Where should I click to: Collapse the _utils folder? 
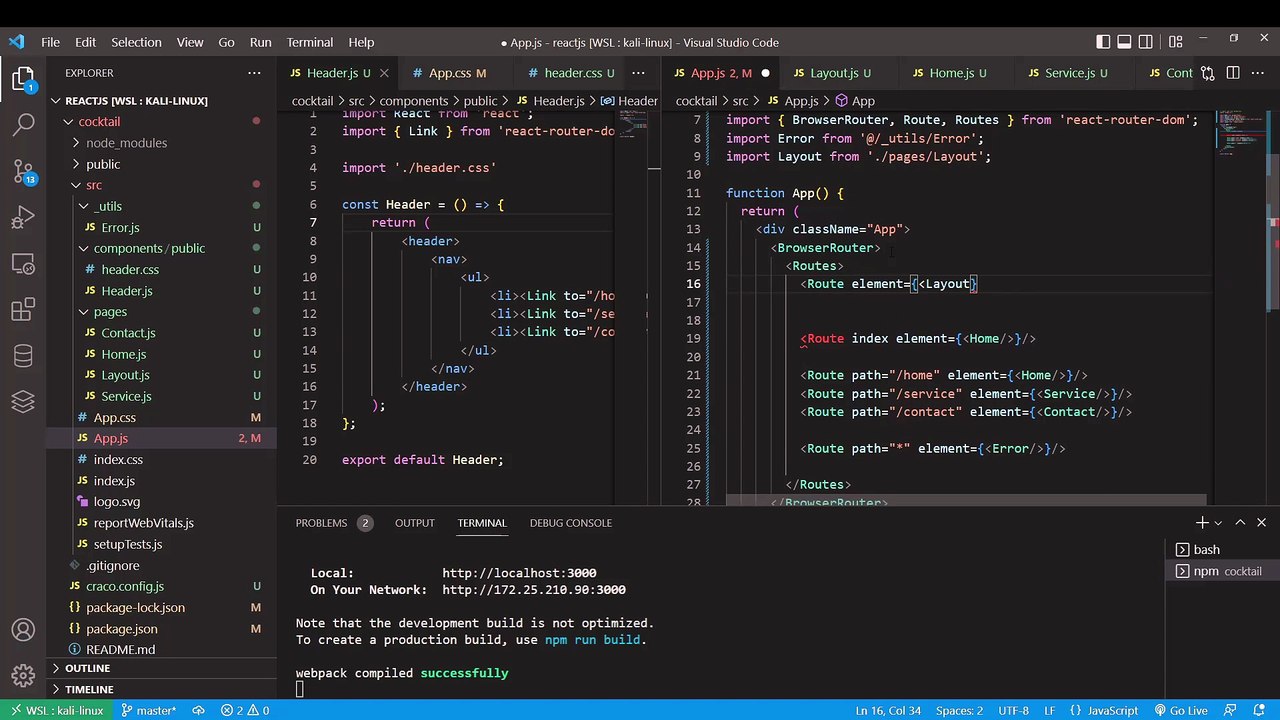pyautogui.click(x=84, y=206)
